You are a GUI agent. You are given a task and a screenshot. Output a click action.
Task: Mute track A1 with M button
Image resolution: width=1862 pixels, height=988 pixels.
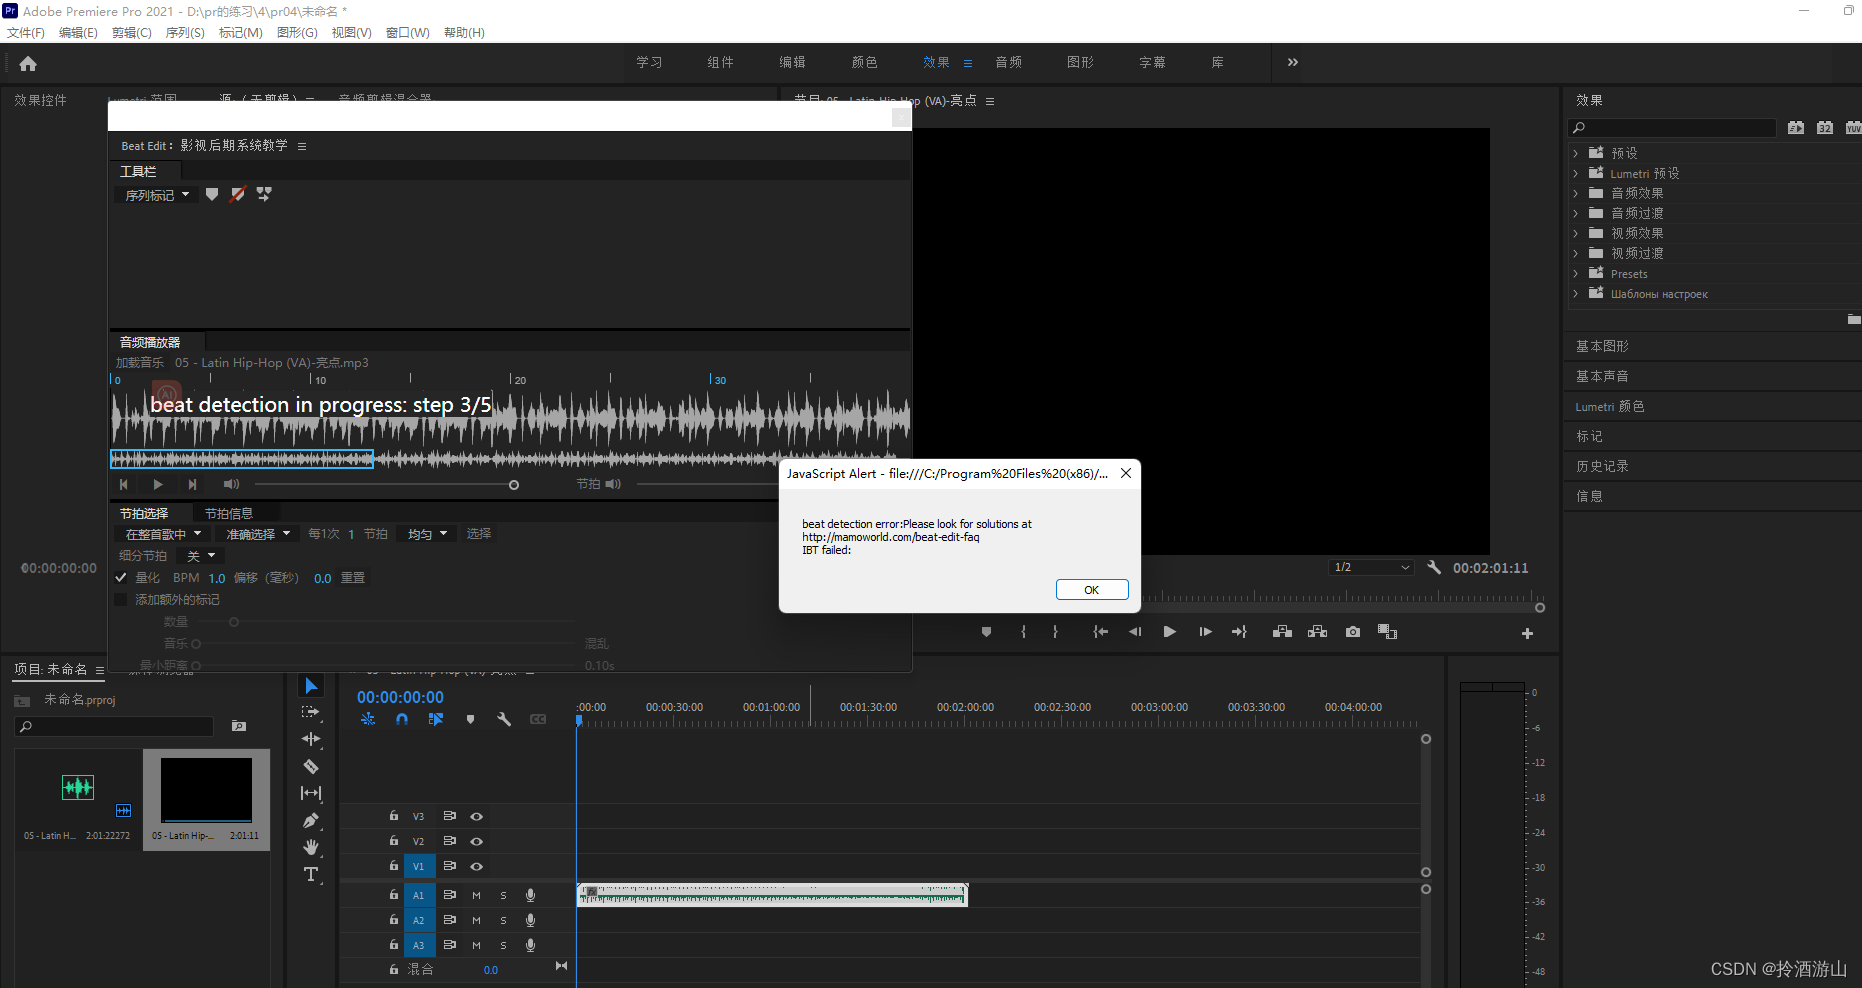click(x=476, y=896)
